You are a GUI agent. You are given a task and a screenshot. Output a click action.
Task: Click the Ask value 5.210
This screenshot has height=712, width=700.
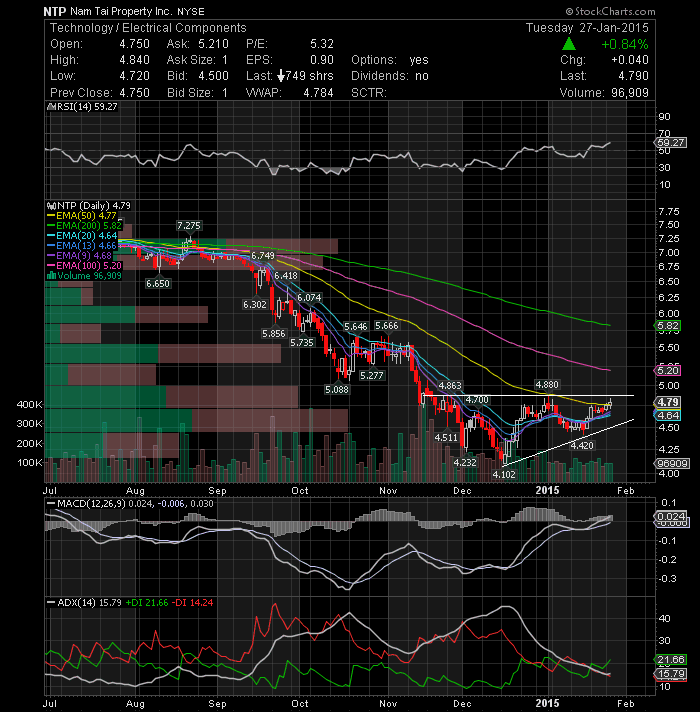coord(213,44)
